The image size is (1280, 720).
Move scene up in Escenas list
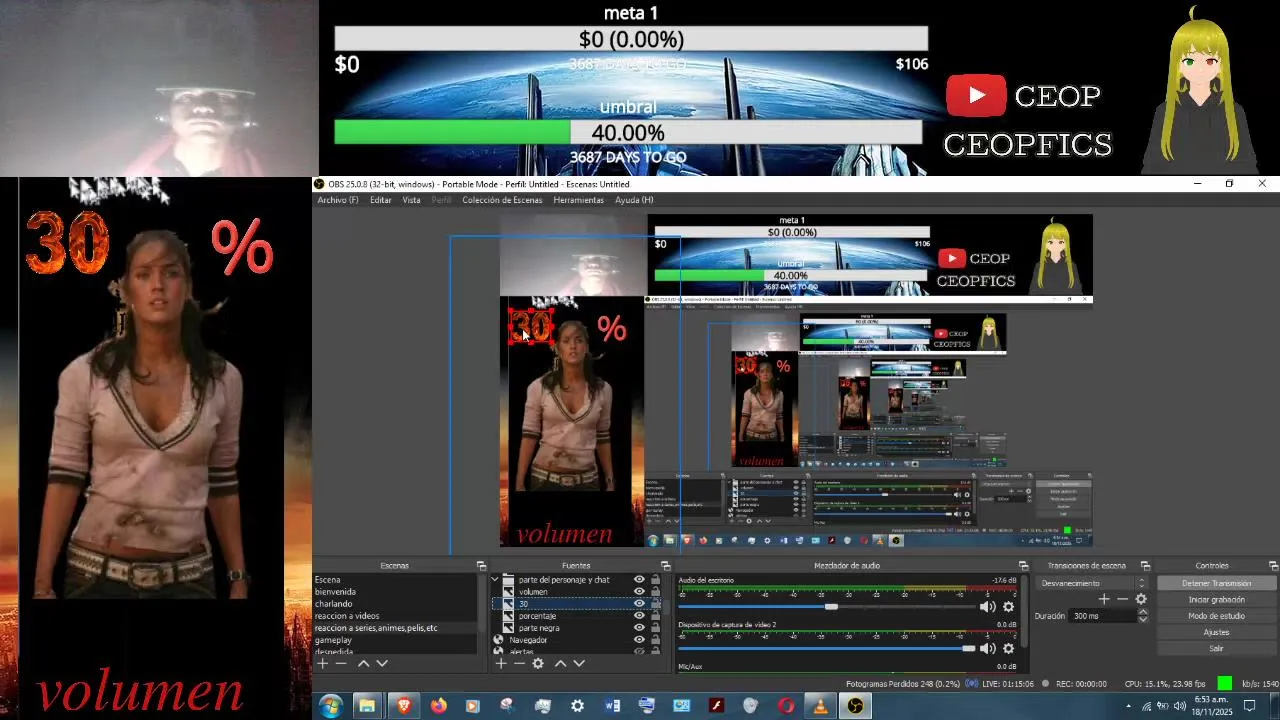pyautogui.click(x=364, y=663)
